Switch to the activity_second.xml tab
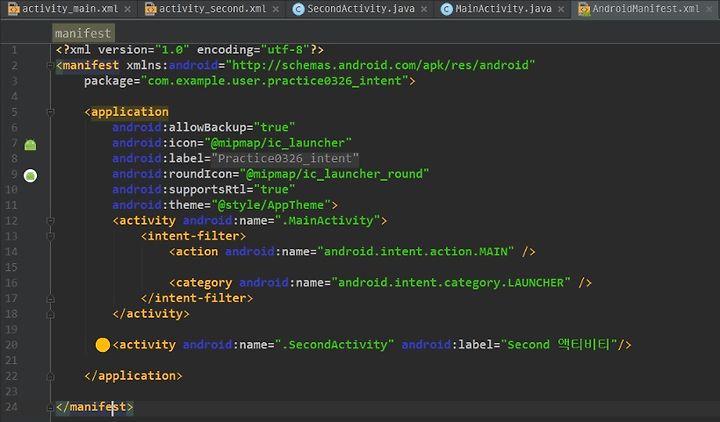The image size is (720, 422). point(212,9)
